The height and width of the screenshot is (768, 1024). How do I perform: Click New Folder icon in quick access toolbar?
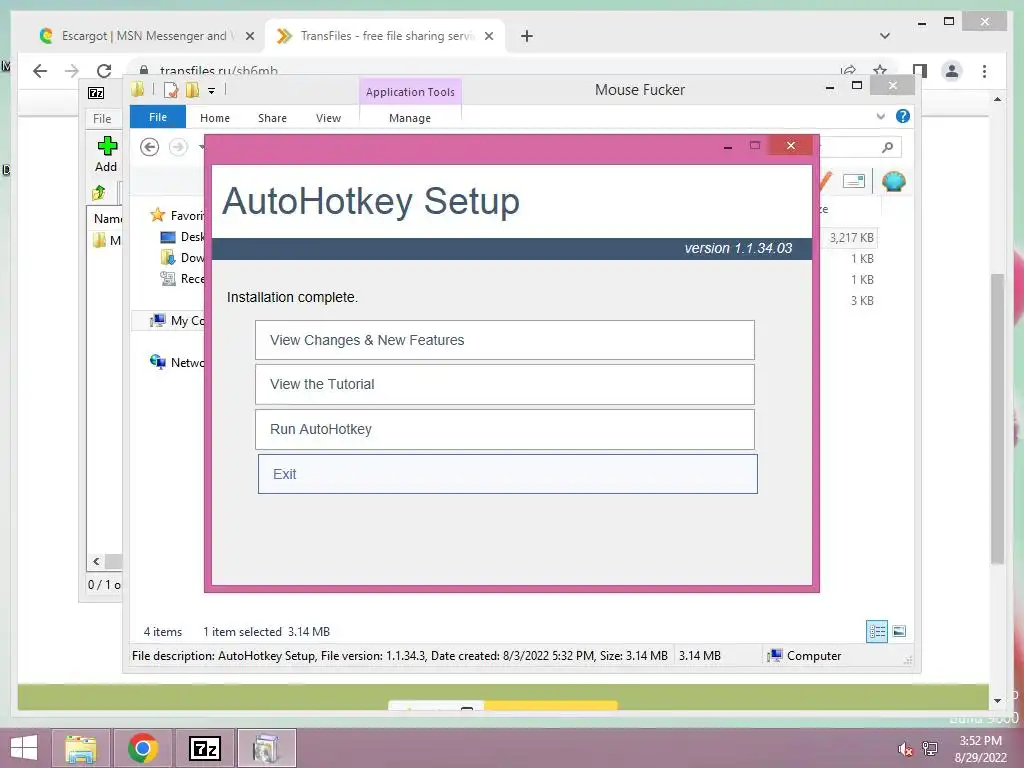[x=192, y=90]
